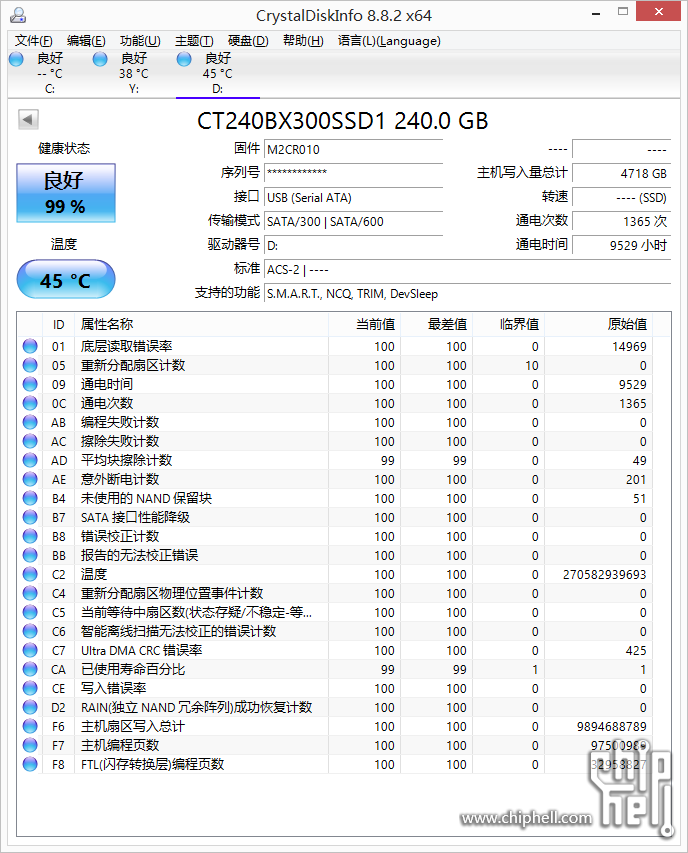Click raw value 9894688789 in F6 row
Screen dimensions: 688x853
(612, 727)
